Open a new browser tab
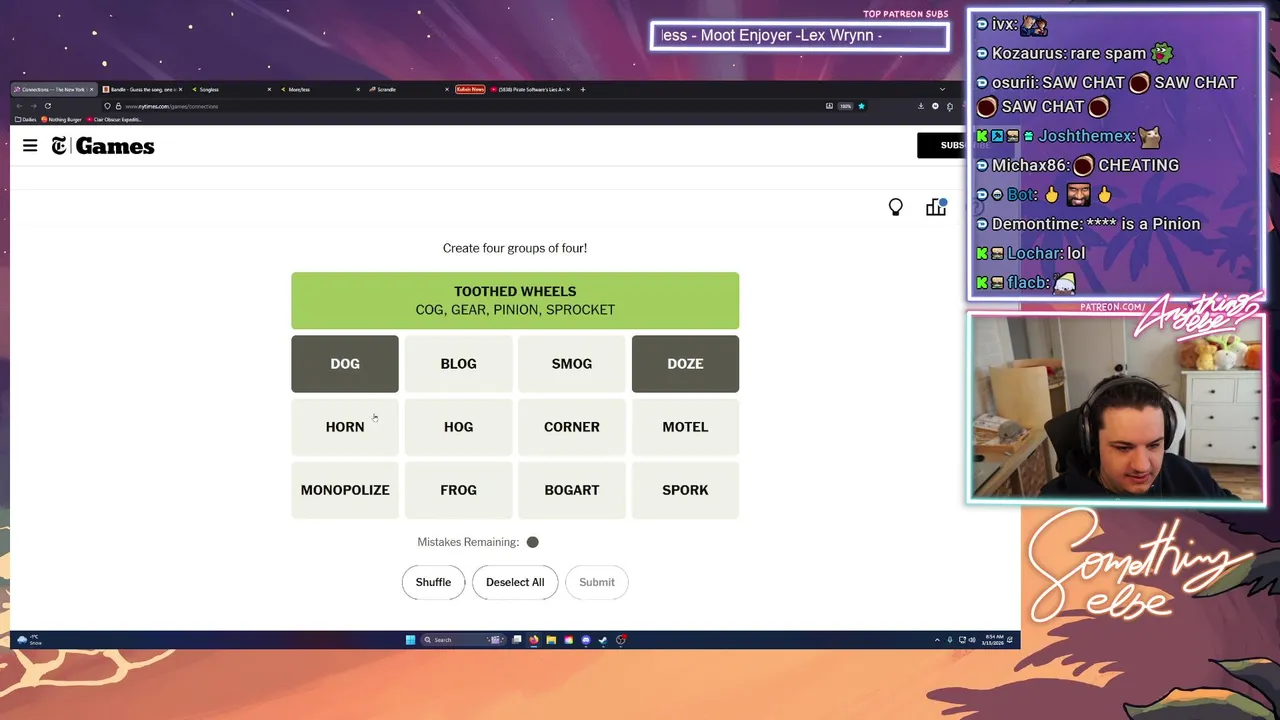 (583, 89)
